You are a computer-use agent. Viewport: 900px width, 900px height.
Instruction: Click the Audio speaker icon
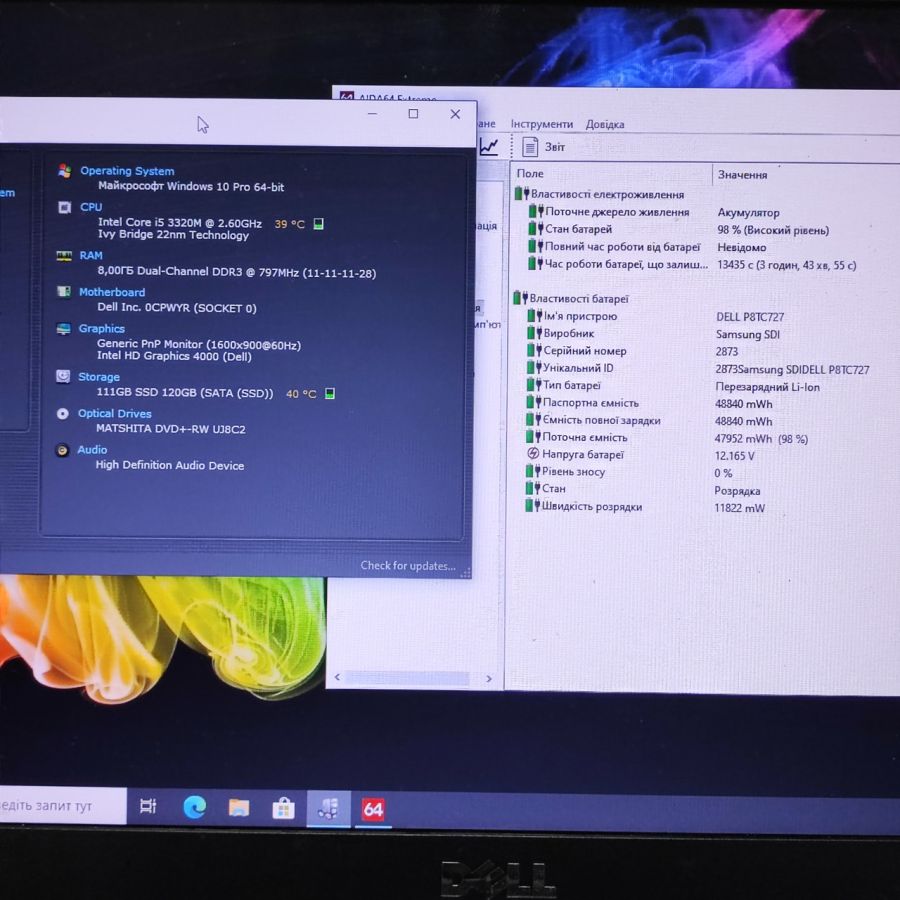point(62,450)
